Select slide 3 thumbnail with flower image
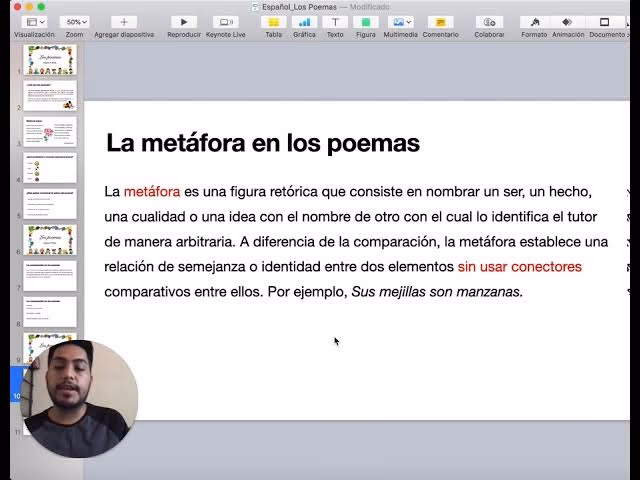640x480 pixels. coord(50,131)
